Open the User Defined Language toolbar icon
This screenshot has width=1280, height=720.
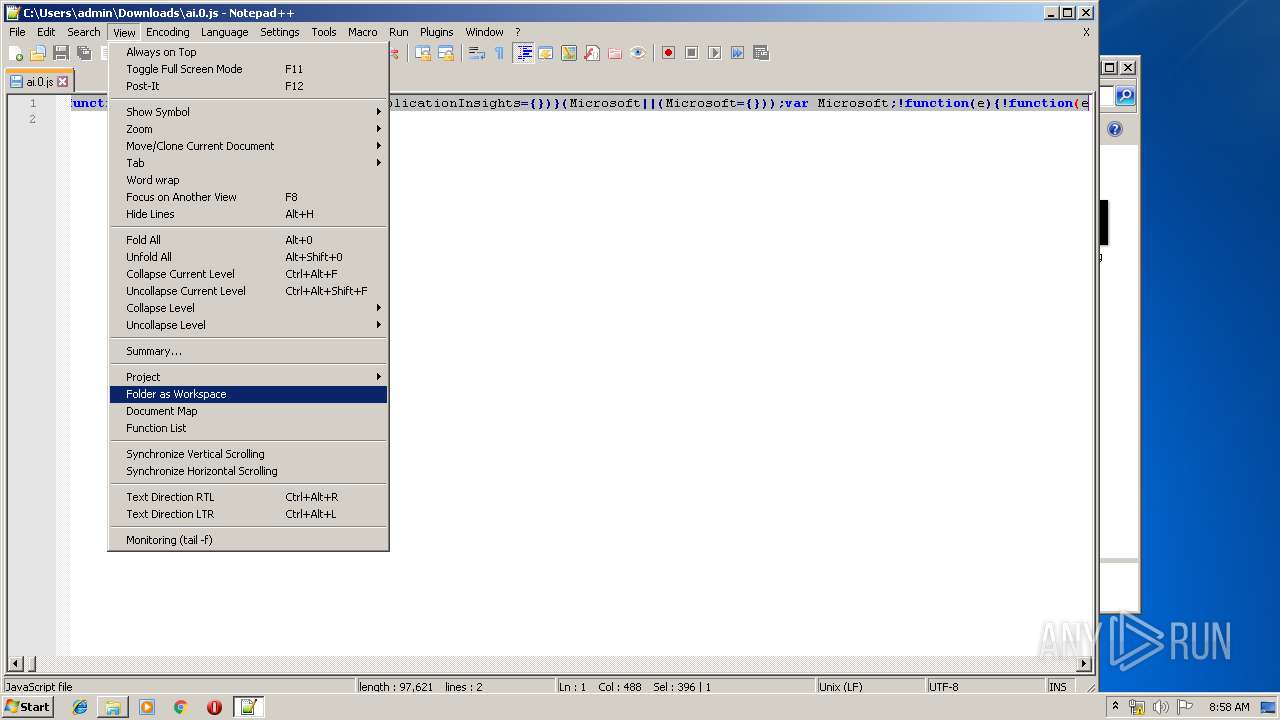point(546,53)
